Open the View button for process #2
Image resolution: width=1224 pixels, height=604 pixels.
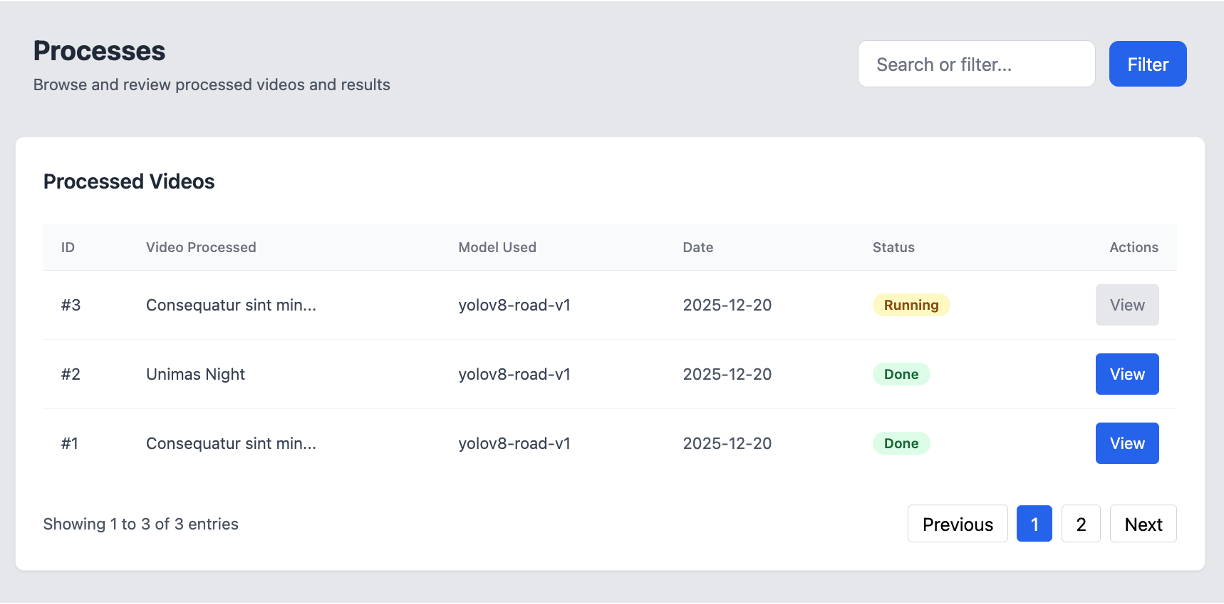[x=1127, y=374]
